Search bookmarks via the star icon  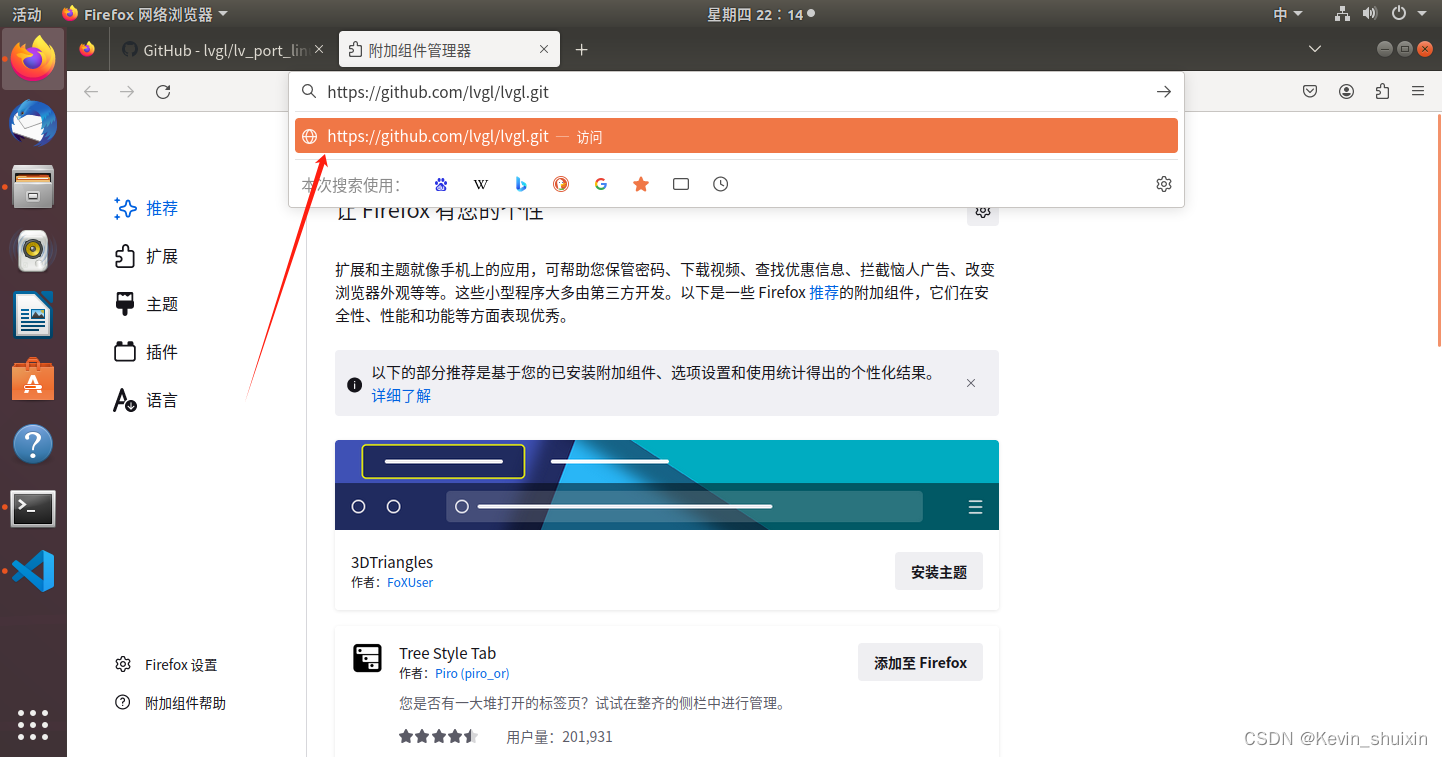click(640, 184)
